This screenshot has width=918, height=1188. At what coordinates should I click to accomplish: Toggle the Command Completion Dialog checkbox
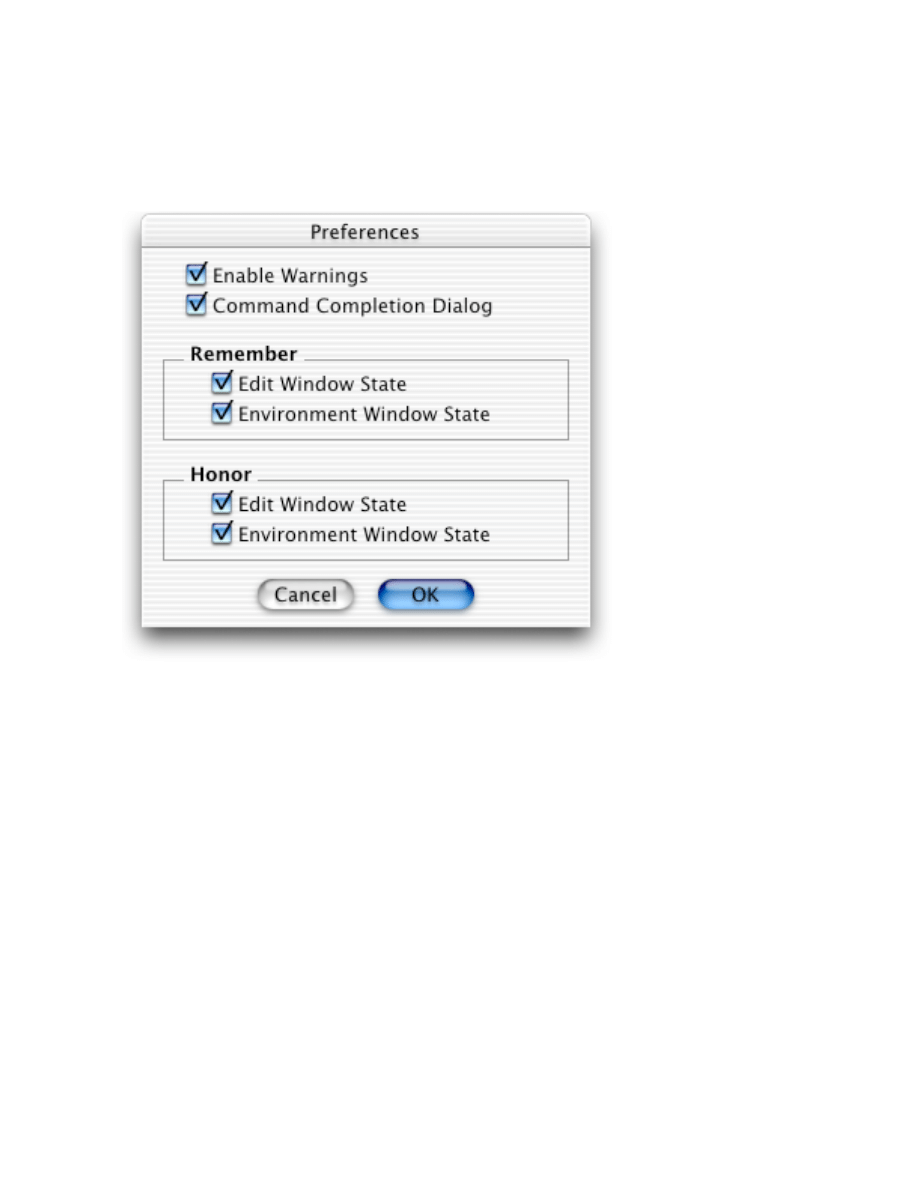[196, 305]
